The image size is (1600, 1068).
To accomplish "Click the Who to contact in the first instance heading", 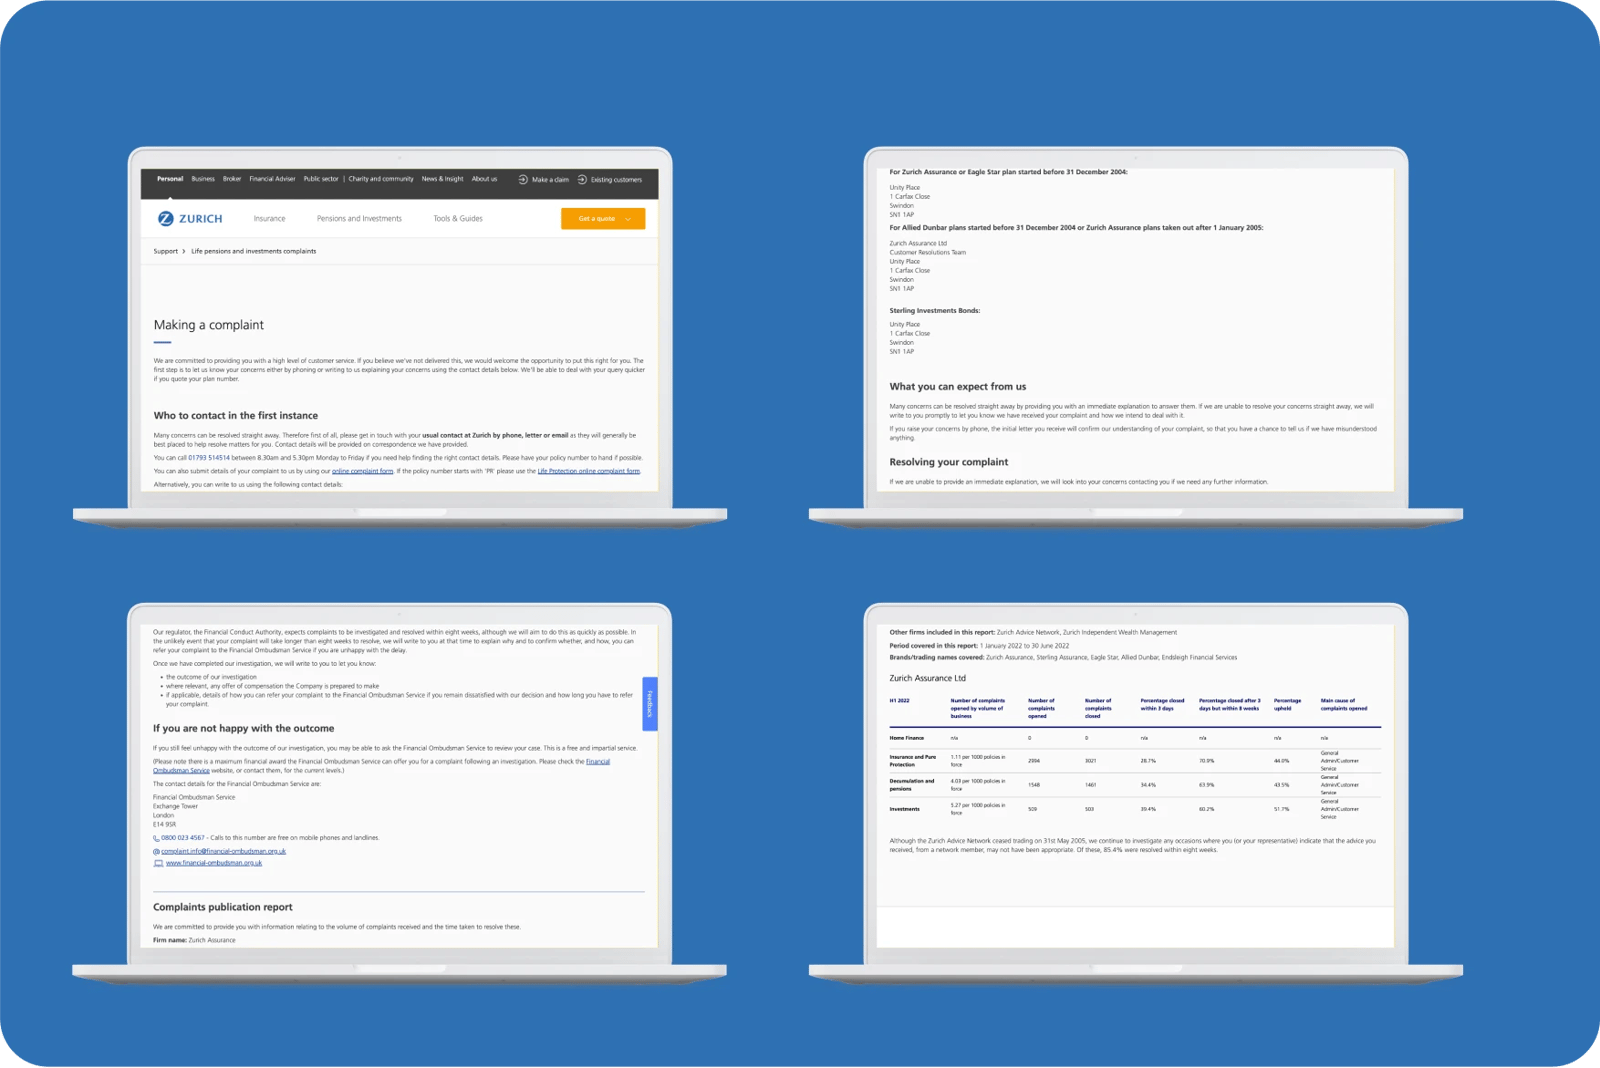I will point(236,416).
